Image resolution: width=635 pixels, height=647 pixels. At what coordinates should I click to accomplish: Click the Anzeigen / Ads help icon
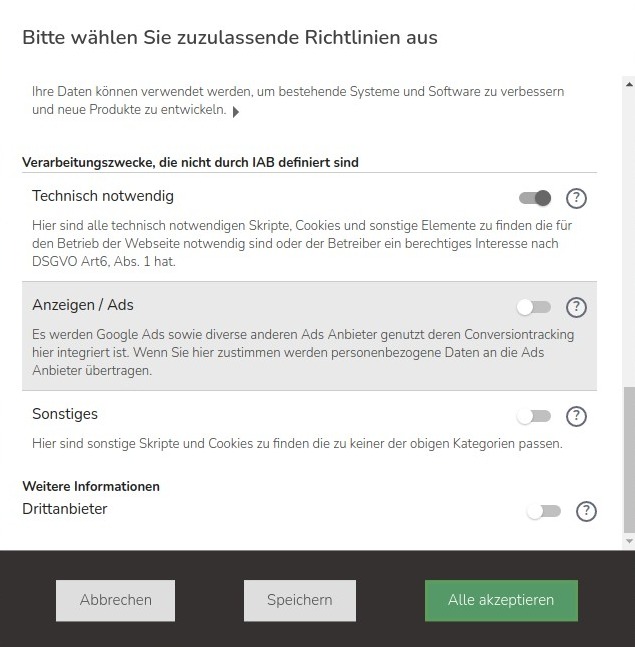[576, 307]
